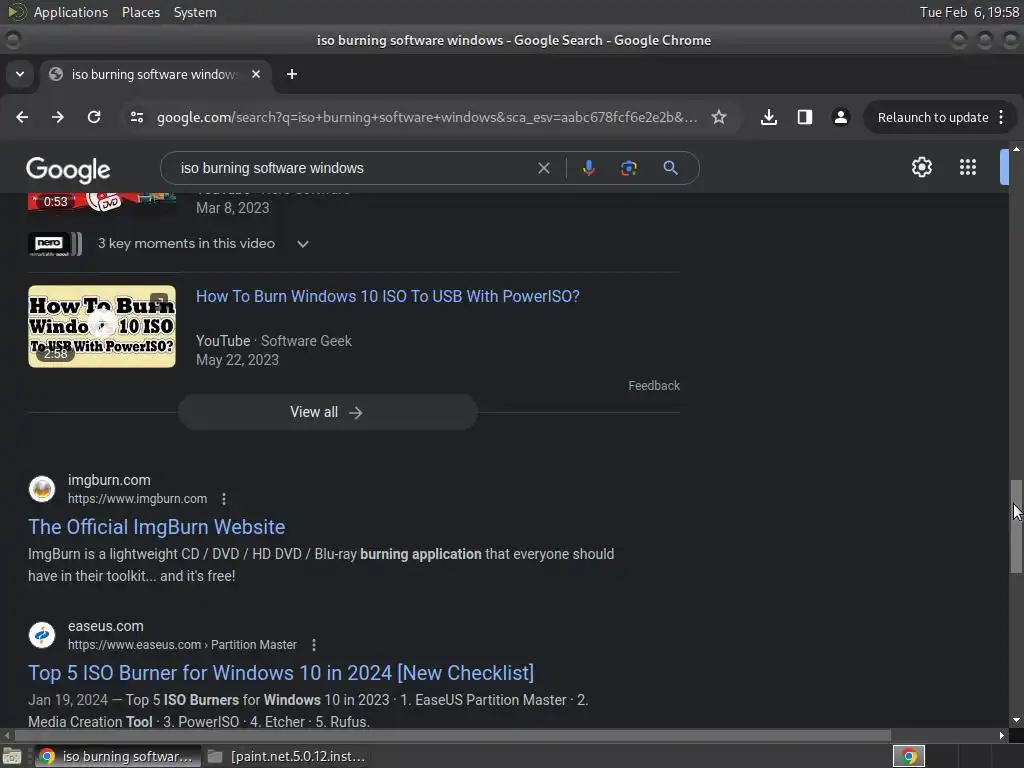Expand 3 key moments in this video

tap(302, 244)
